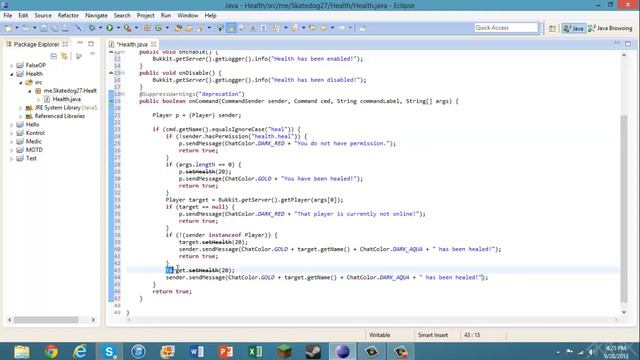The height and width of the screenshot is (360, 640).
Task: Click the Back navigation arrow toolbar icon
Action: tap(324, 28)
